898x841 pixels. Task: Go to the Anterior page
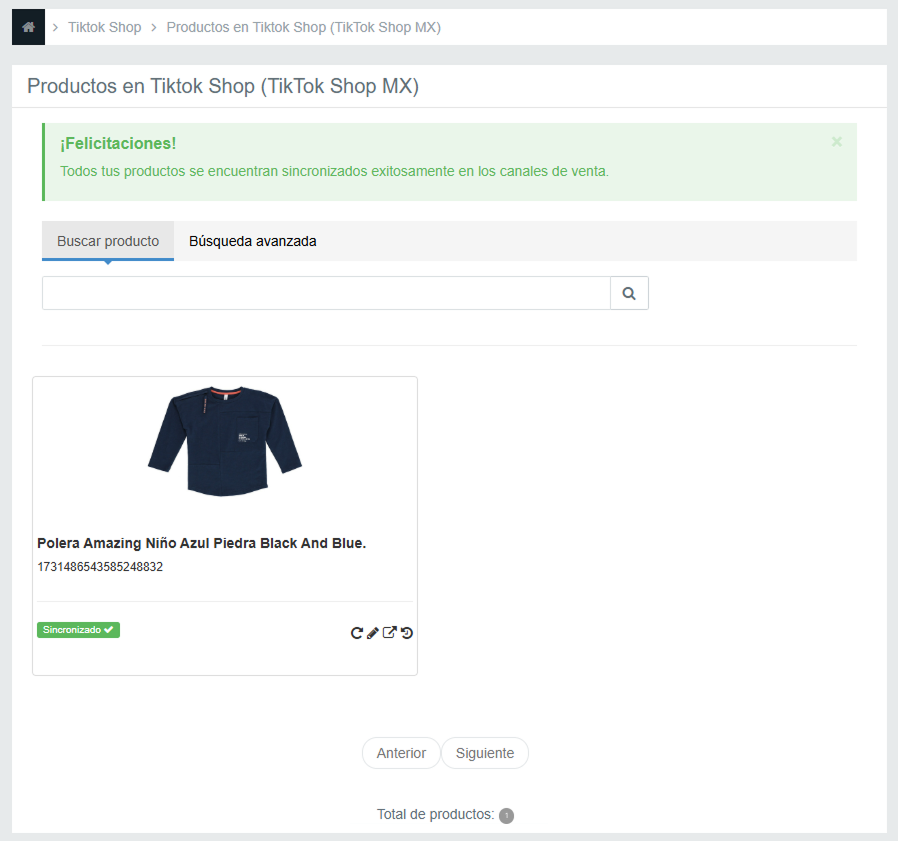point(401,753)
